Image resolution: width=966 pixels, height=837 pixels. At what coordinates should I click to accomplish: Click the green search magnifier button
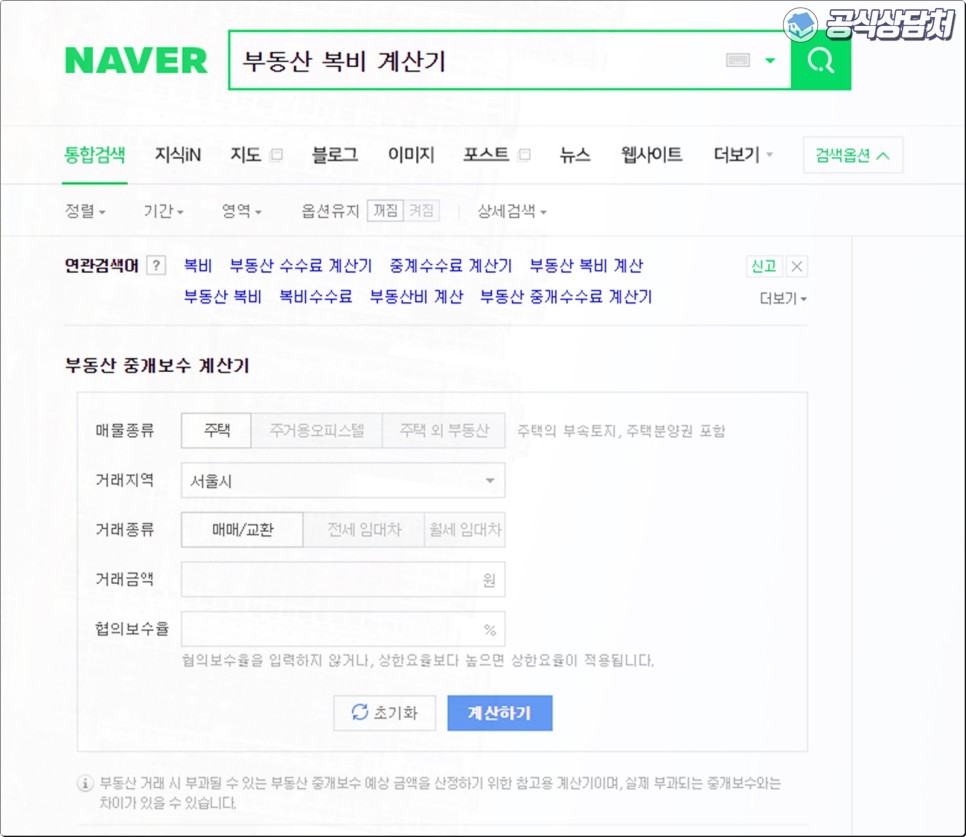tap(821, 60)
